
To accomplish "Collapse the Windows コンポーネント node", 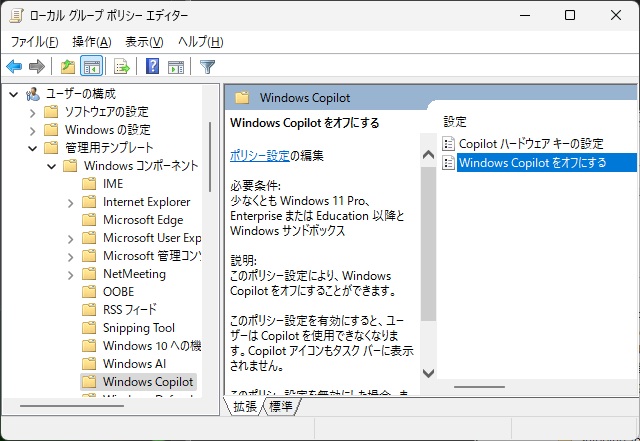I will [x=52, y=166].
